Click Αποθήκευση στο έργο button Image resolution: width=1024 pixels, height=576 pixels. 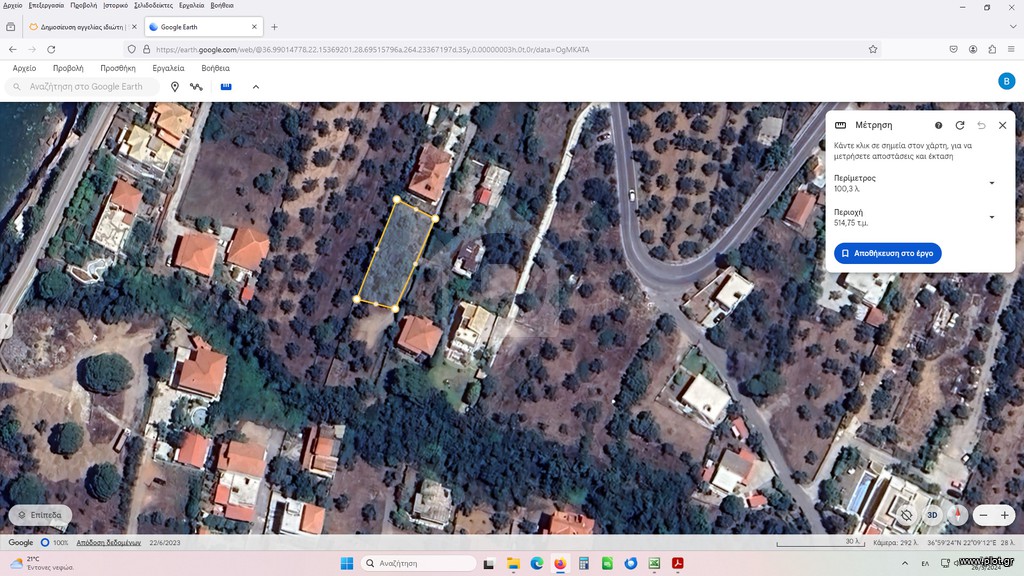coord(888,253)
